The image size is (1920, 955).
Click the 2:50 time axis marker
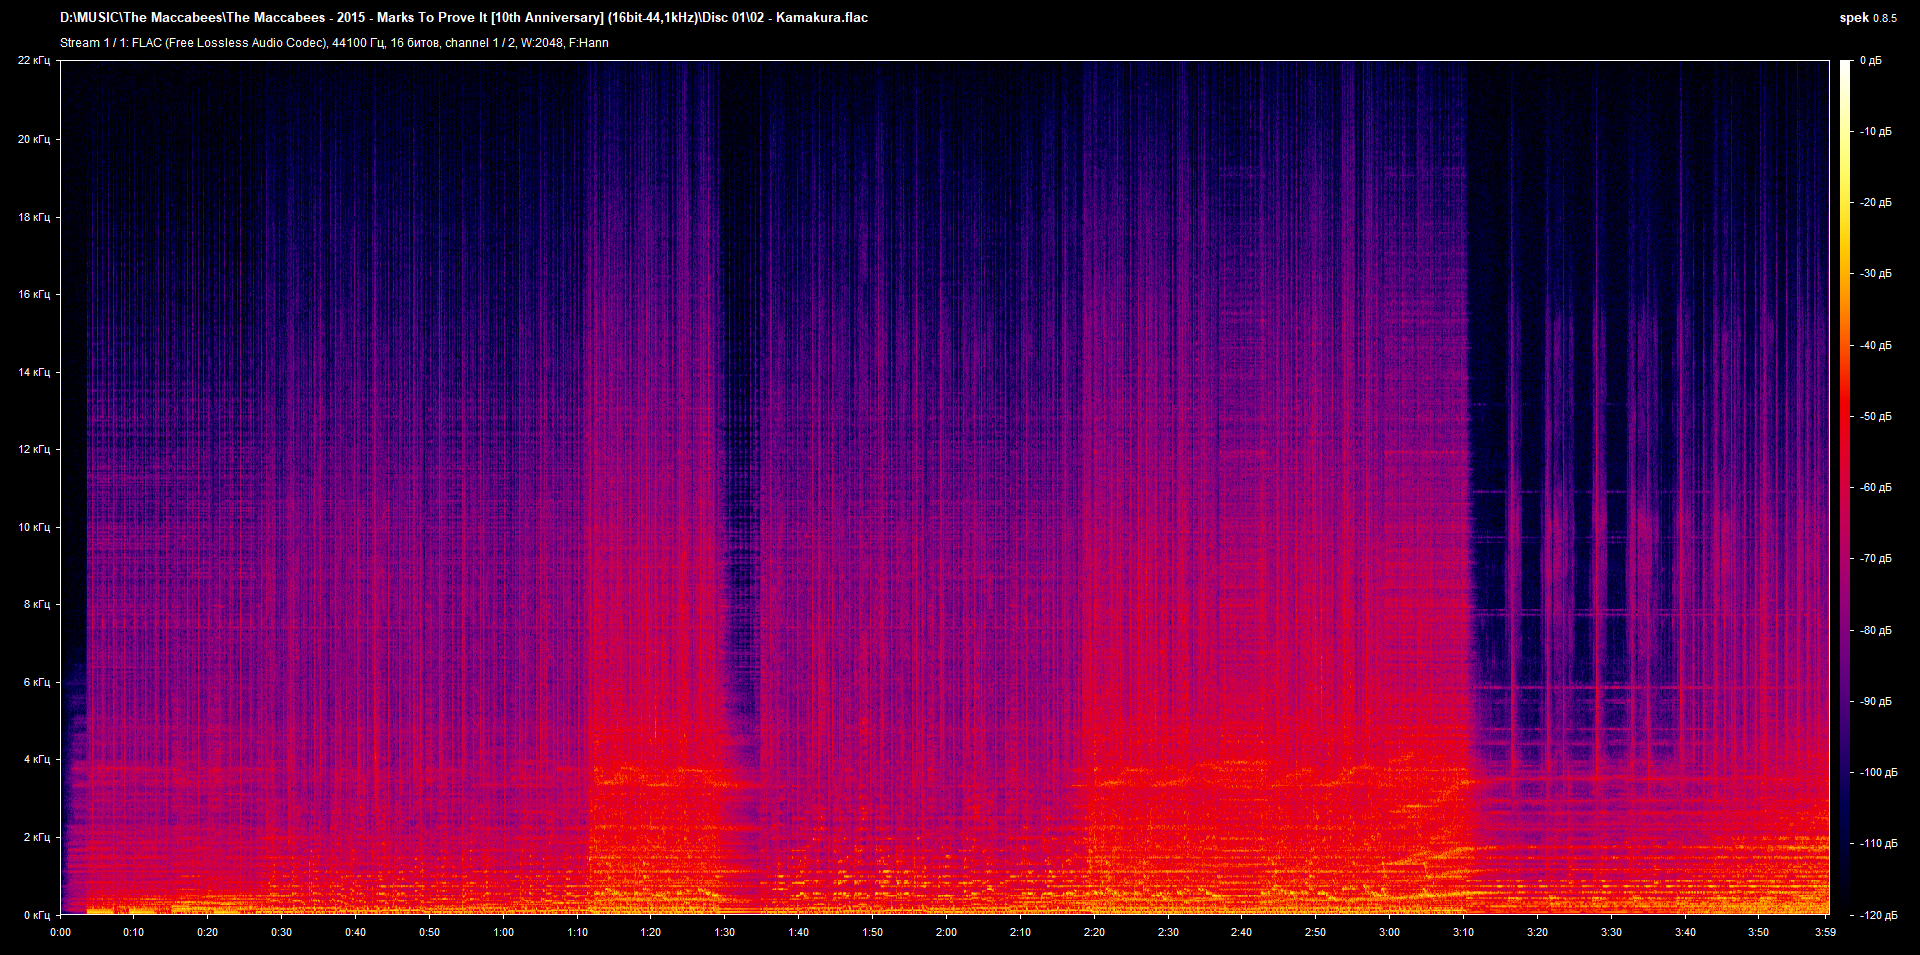1315,932
